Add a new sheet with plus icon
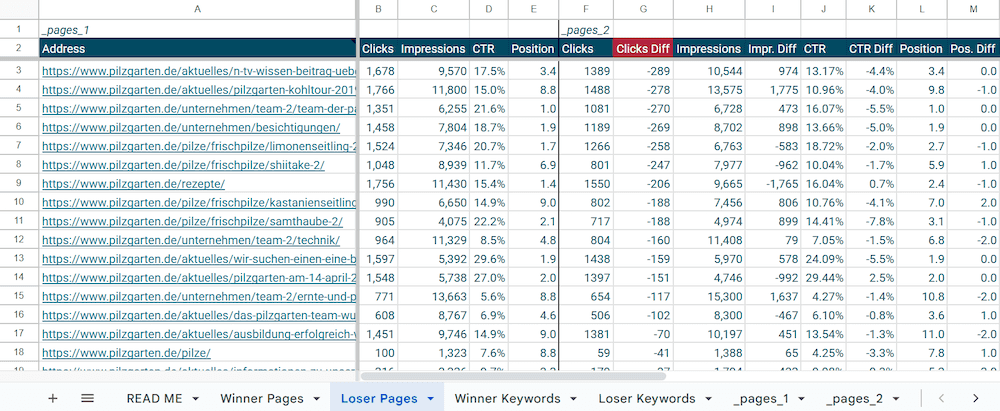1000x411 pixels. coord(53,398)
